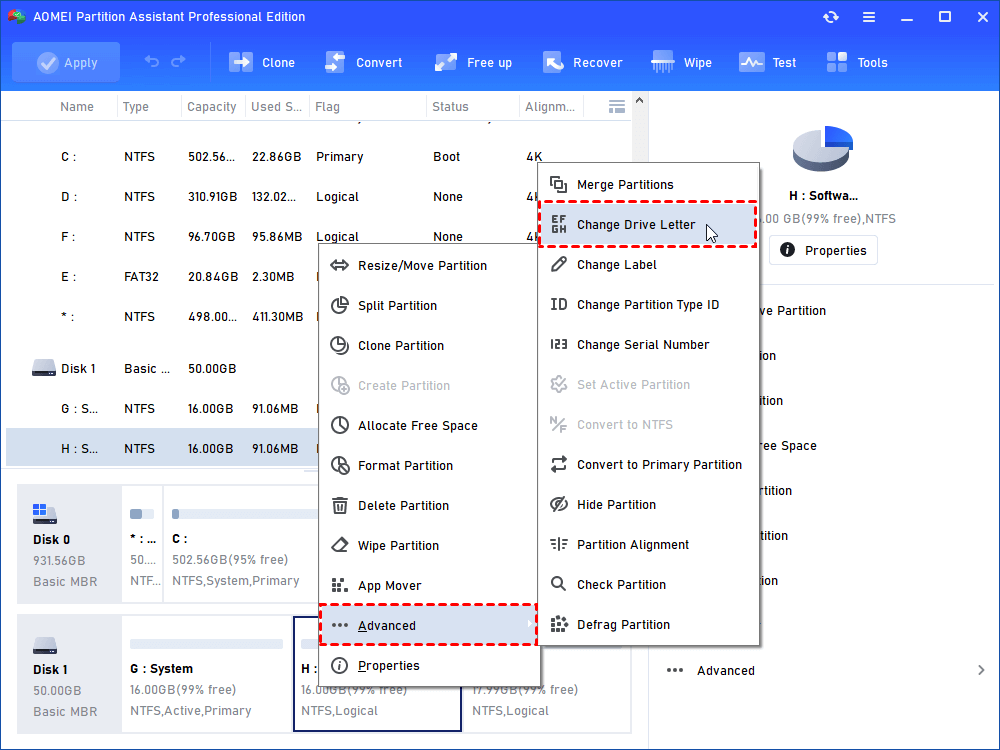Select Resize/Move Partition in context menu

click(x=429, y=265)
